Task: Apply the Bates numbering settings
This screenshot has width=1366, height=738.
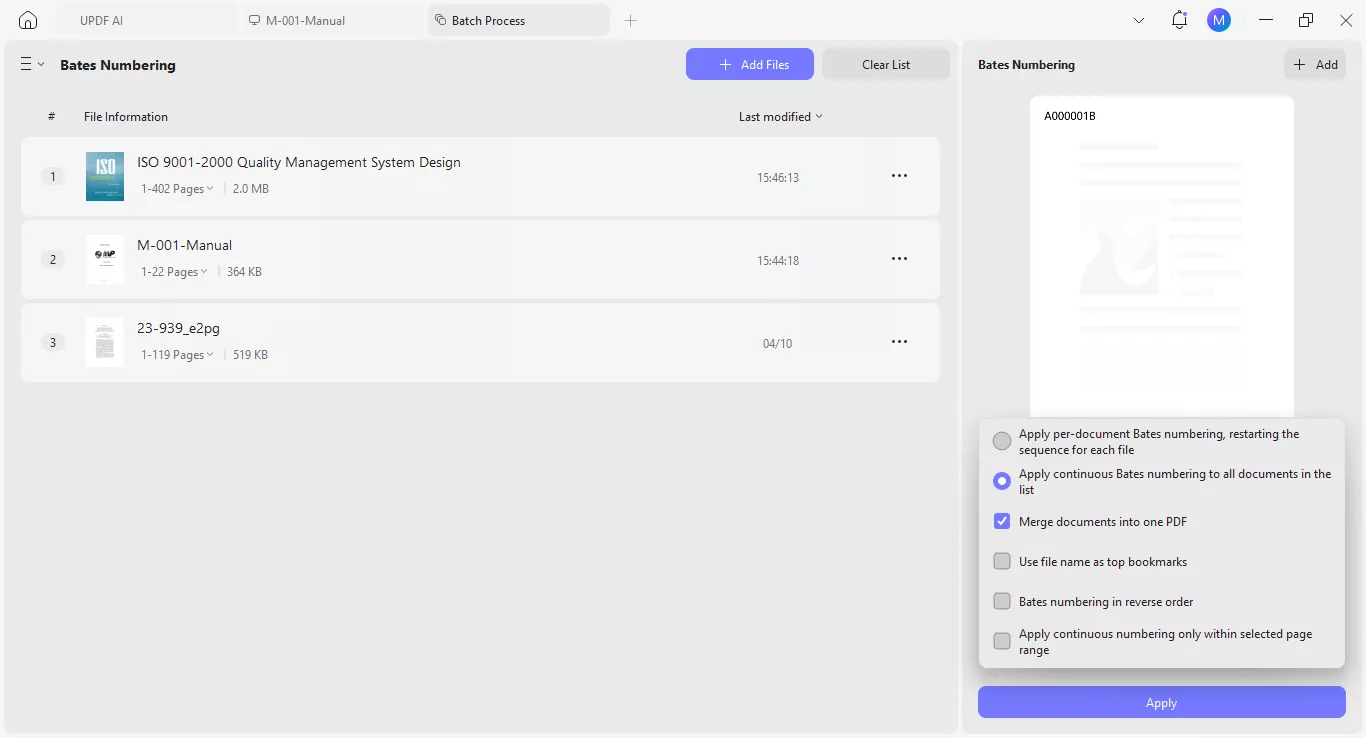Action: 1161,702
